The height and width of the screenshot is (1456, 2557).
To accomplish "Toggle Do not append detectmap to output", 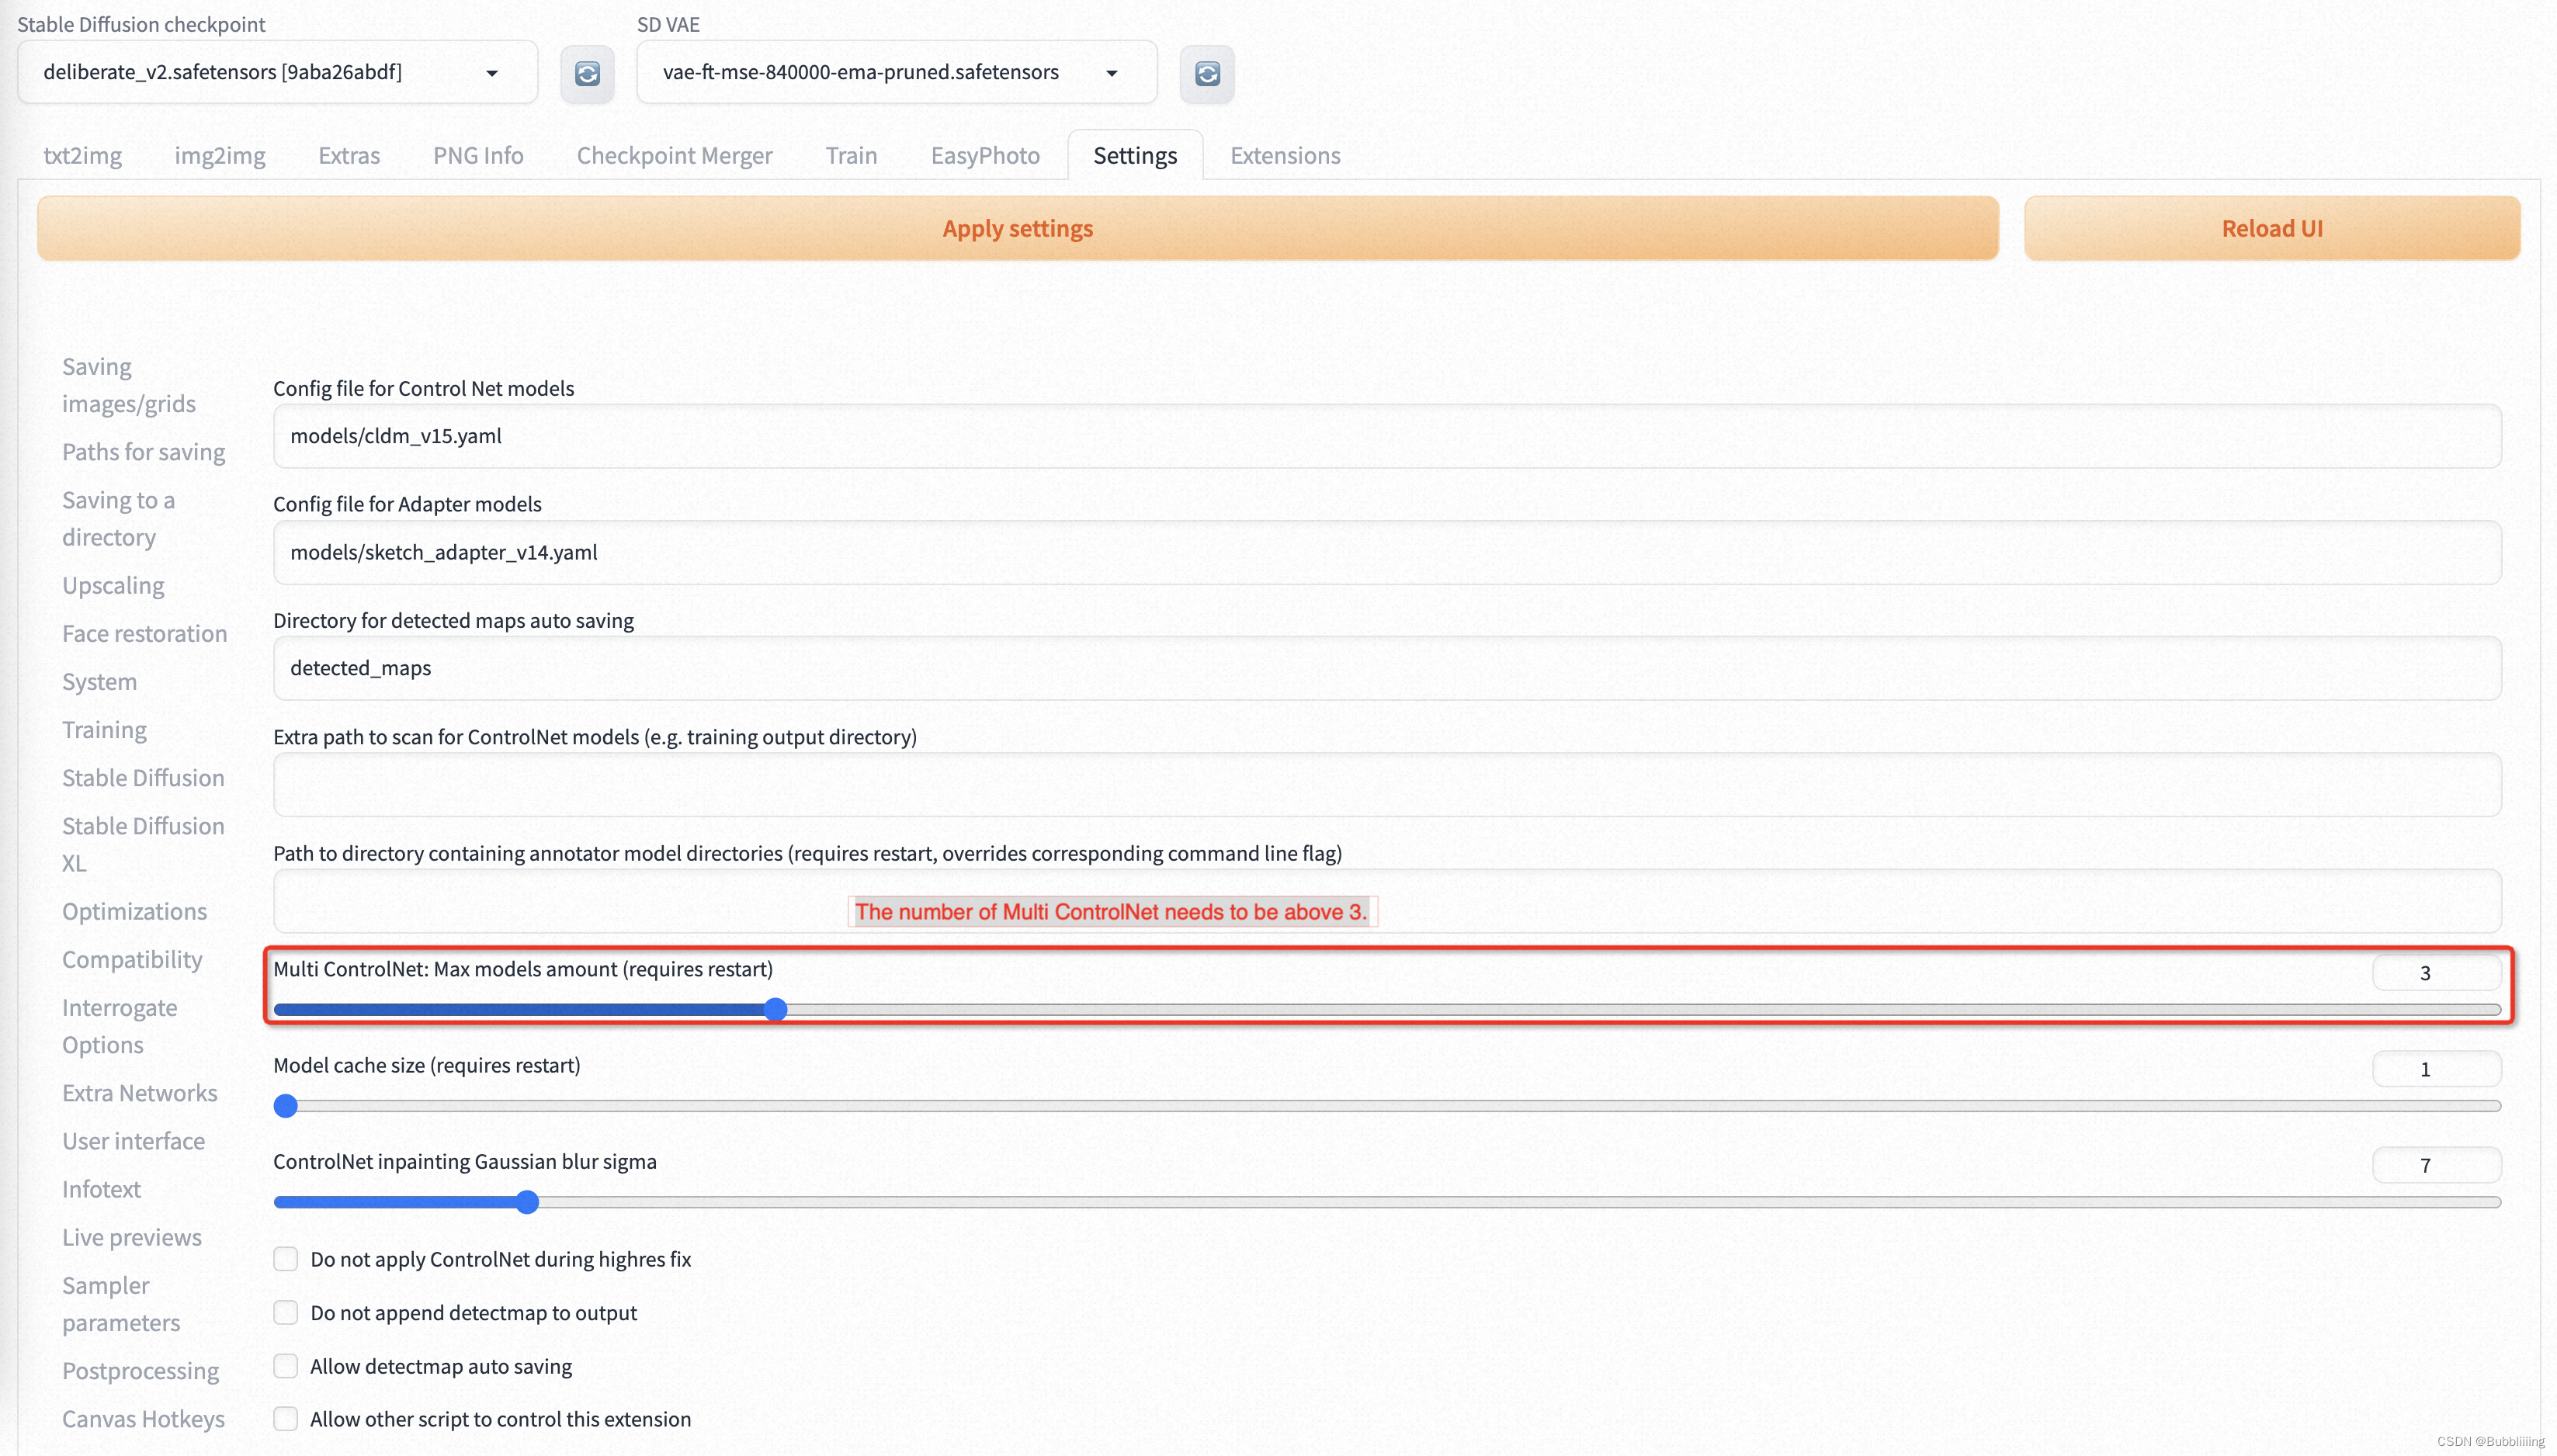I will tap(286, 1312).
